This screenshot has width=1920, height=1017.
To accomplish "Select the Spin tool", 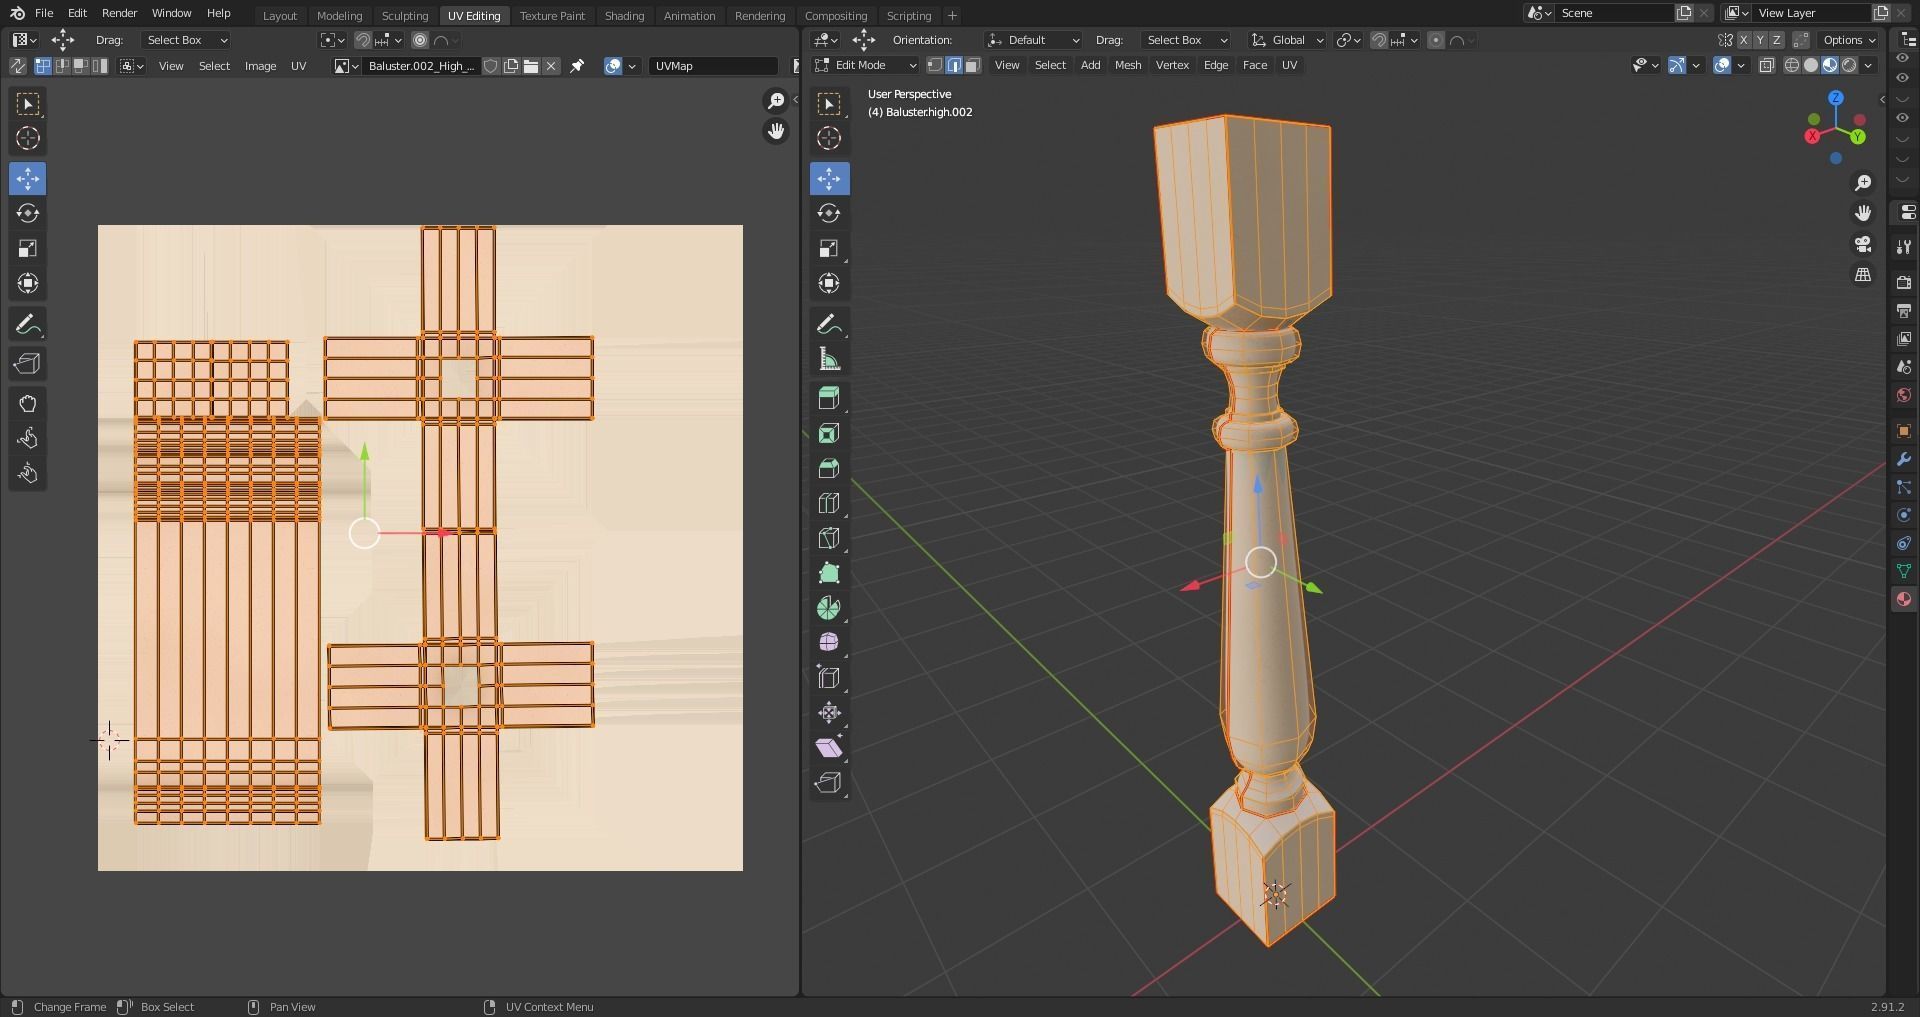I will tap(829, 608).
